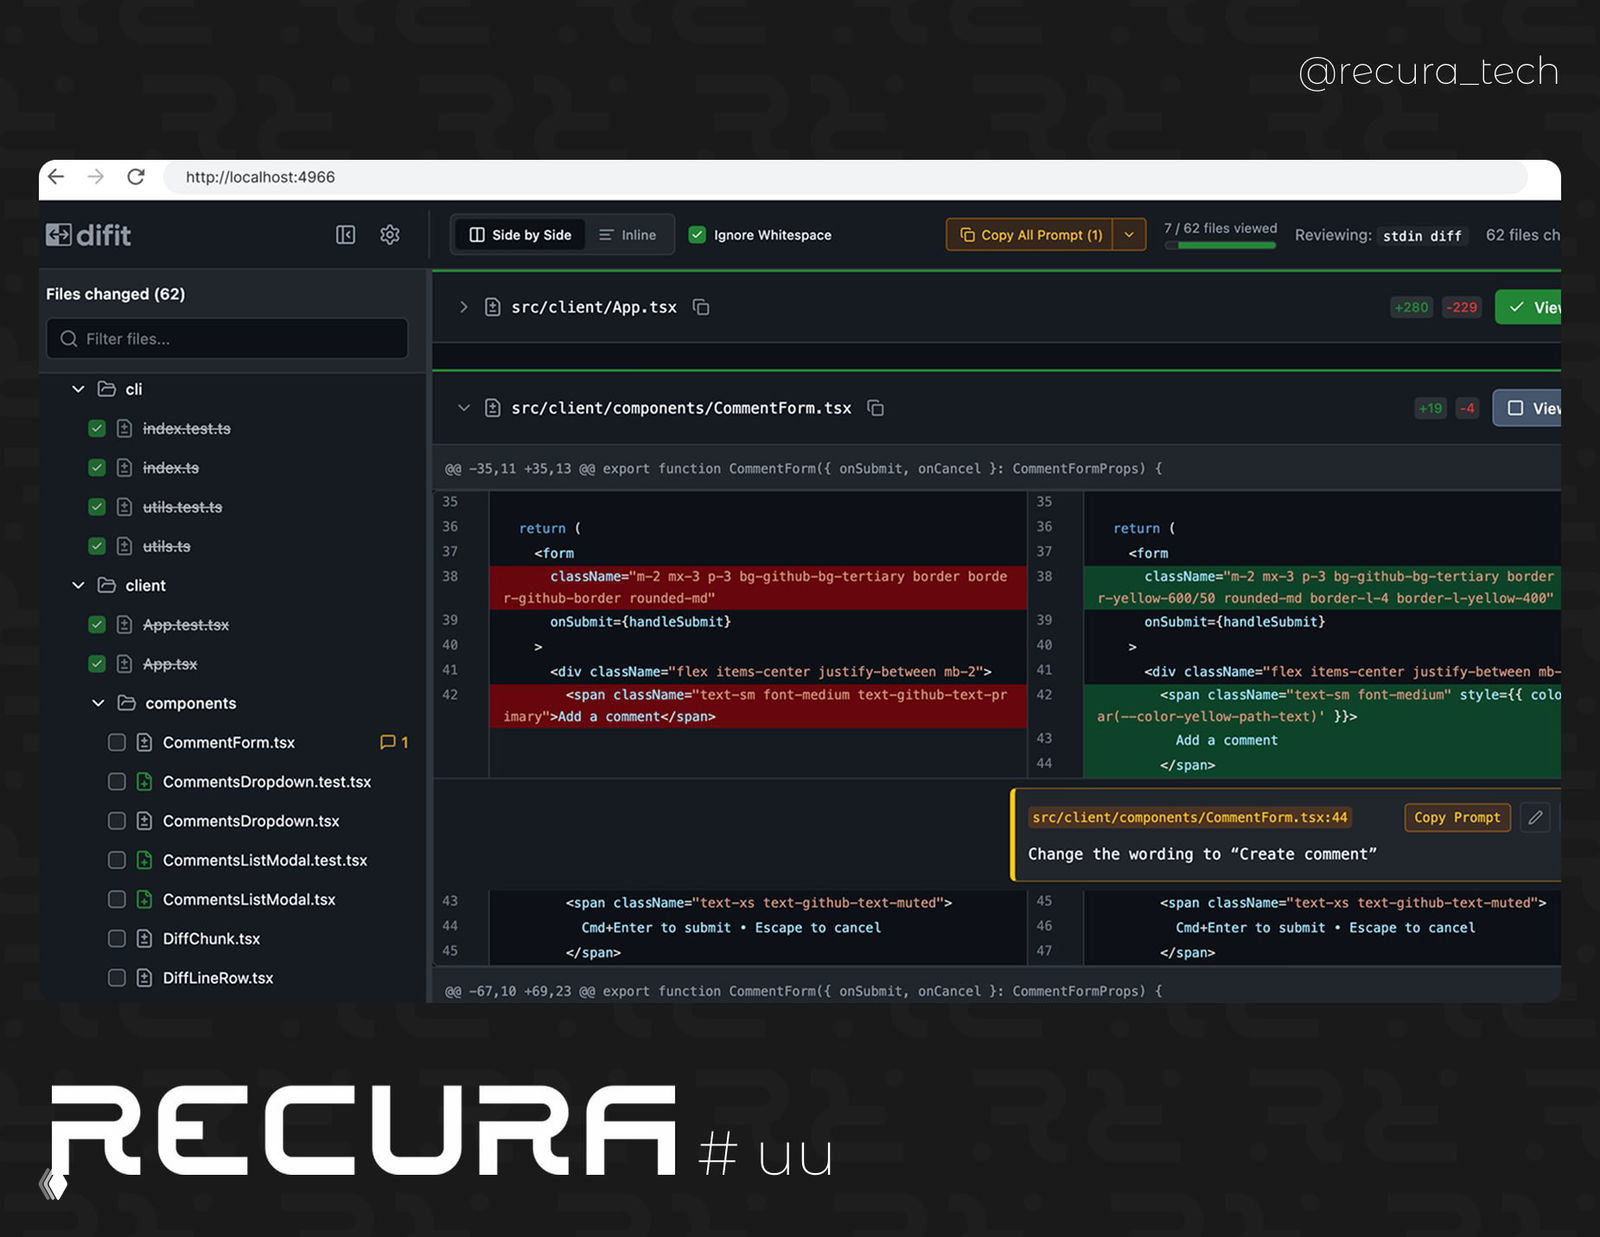Click Copy Prompt on the comment panel

tap(1457, 817)
